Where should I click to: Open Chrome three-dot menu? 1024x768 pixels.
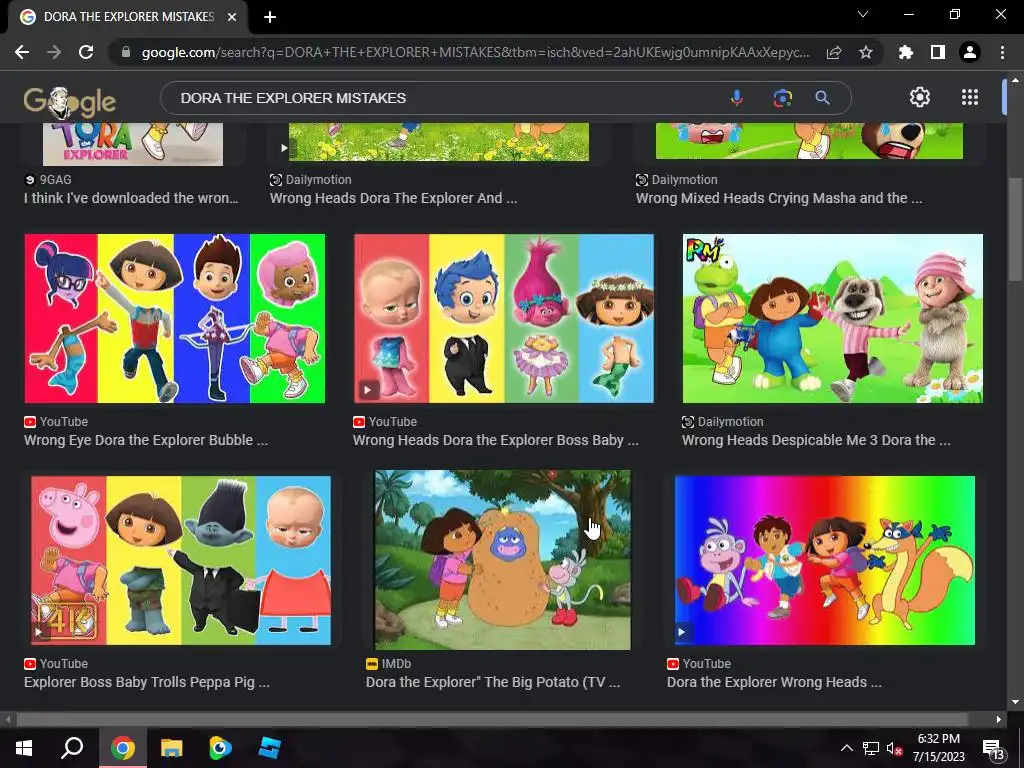(1002, 52)
